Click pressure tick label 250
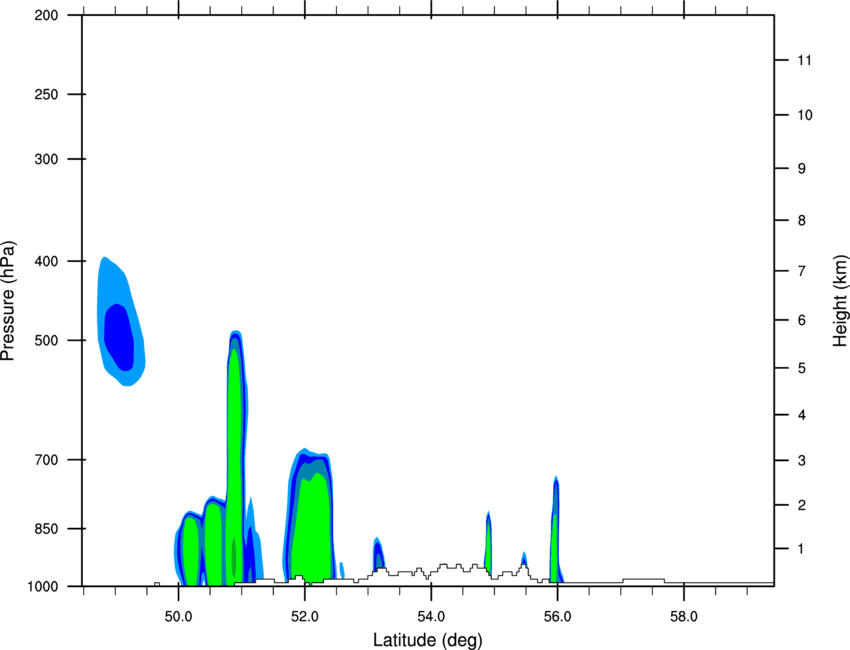 tap(46, 94)
